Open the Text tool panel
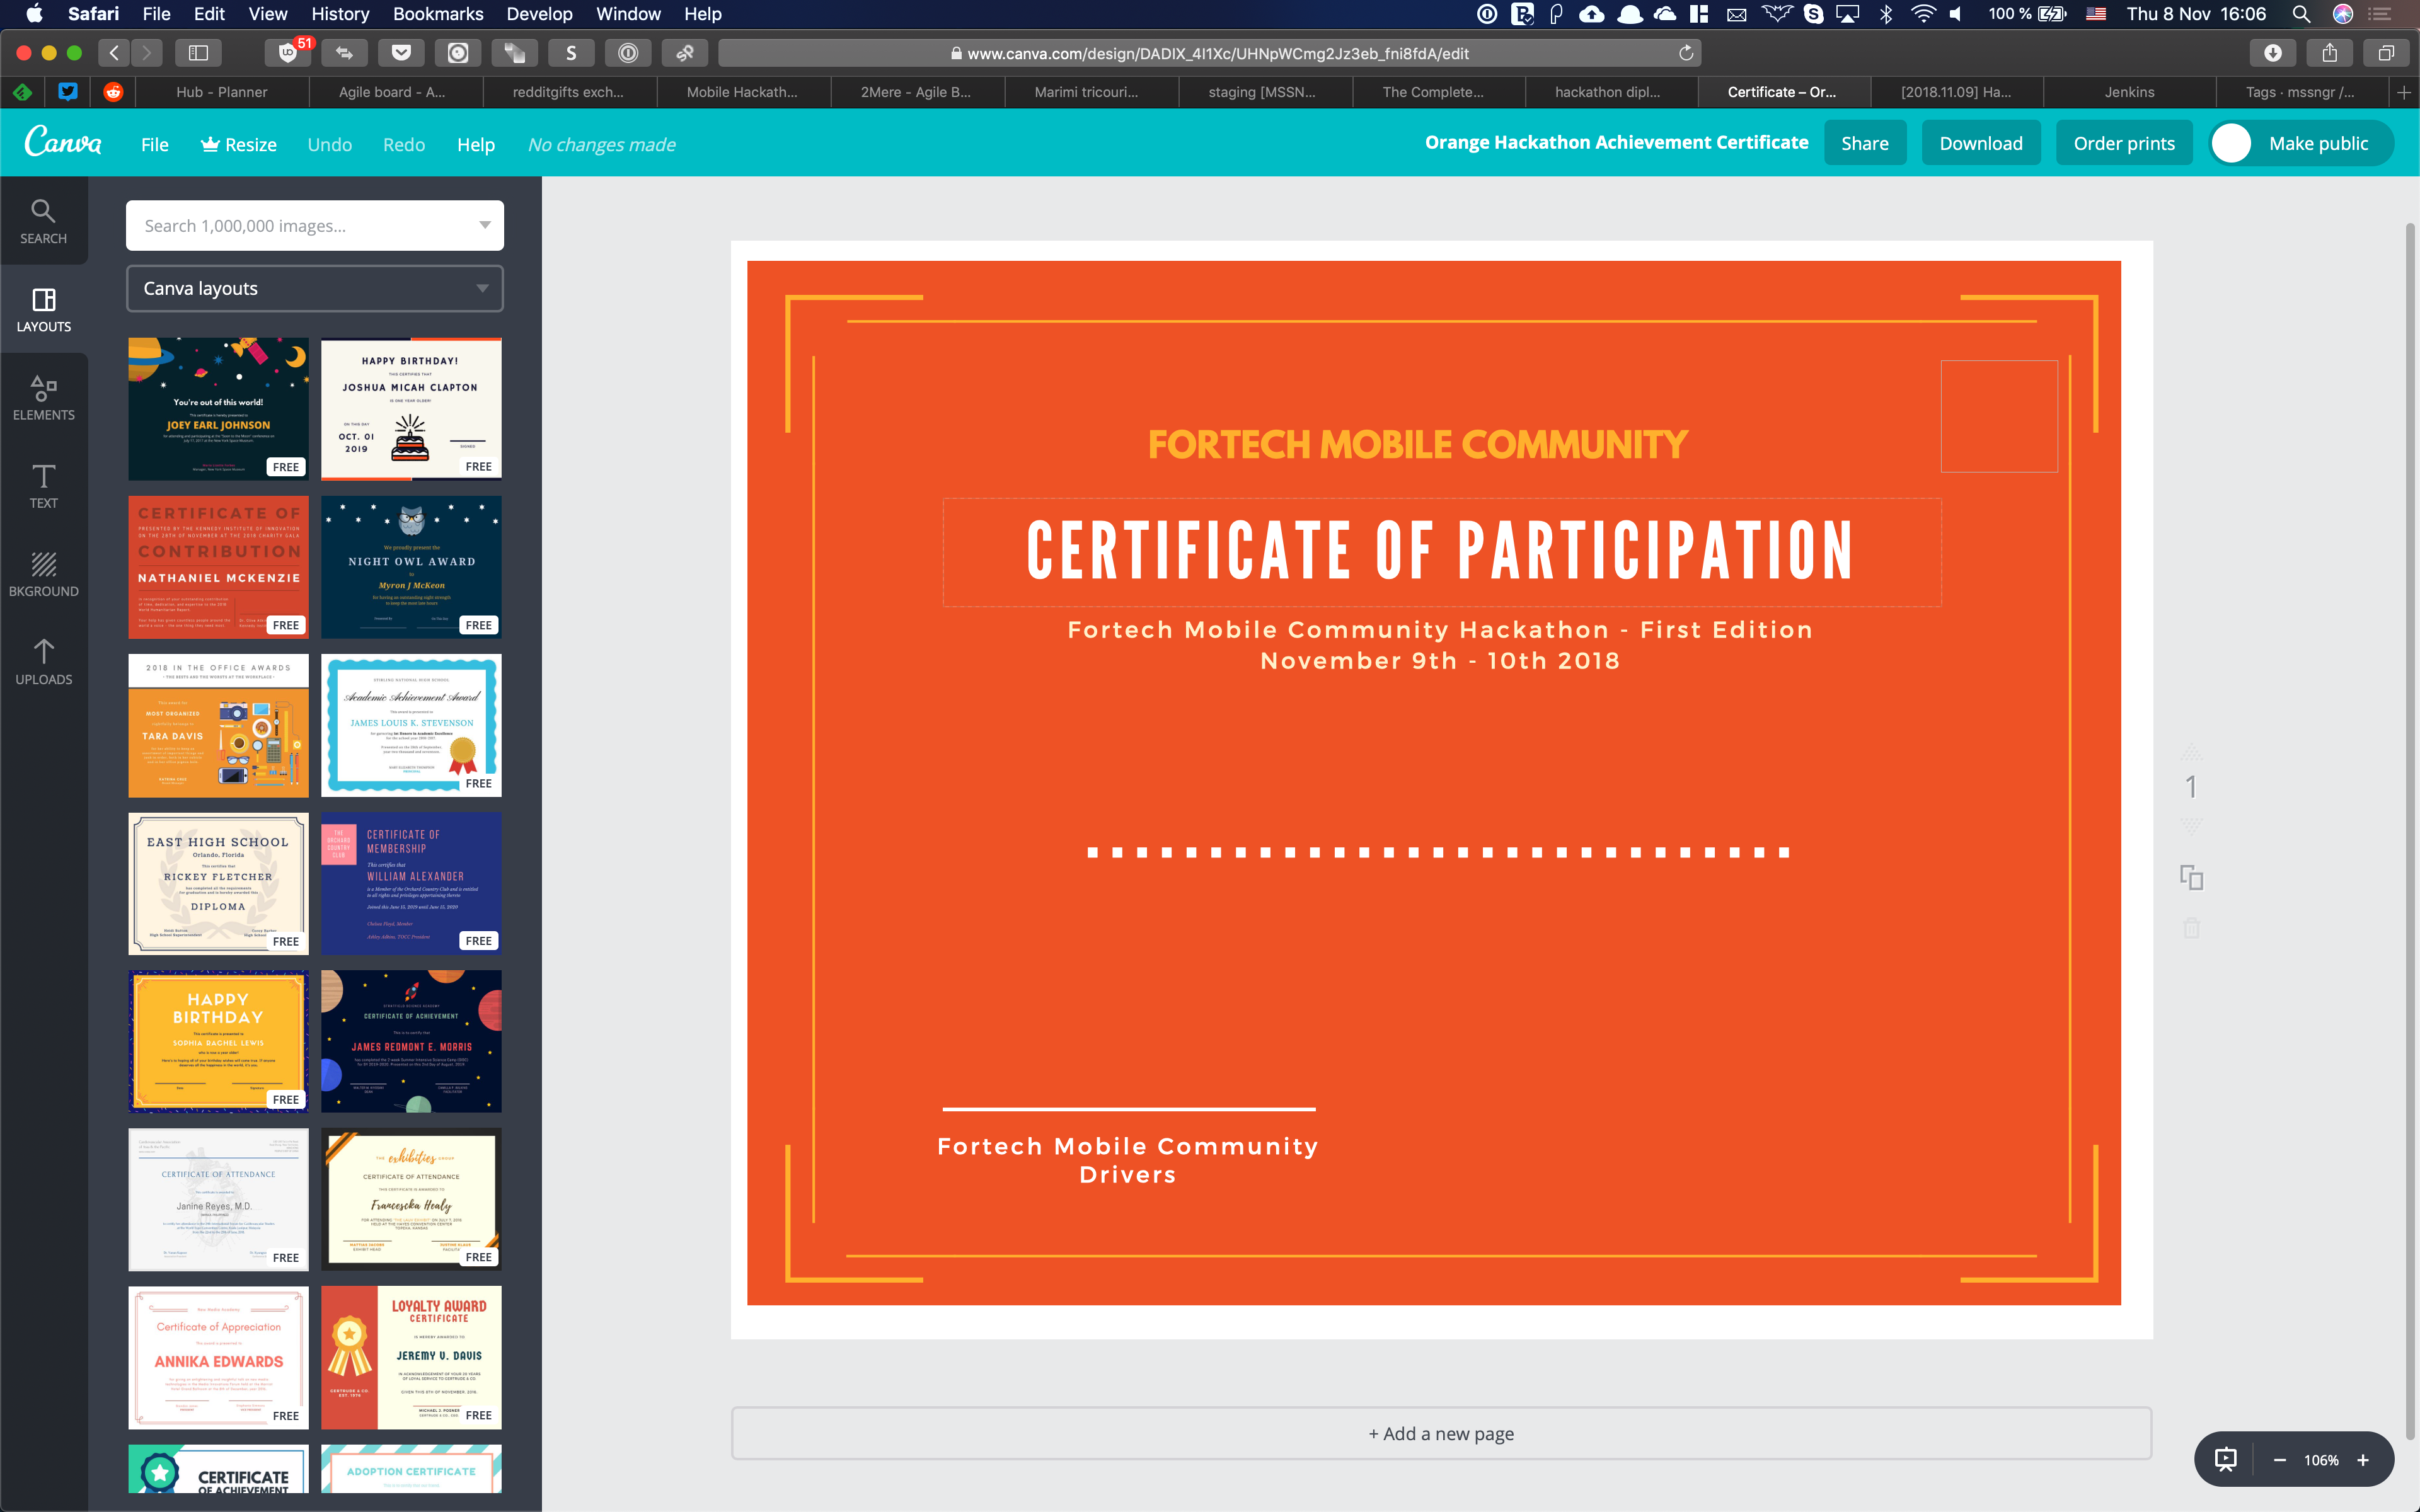Viewport: 2420px width, 1512px height. point(43,486)
